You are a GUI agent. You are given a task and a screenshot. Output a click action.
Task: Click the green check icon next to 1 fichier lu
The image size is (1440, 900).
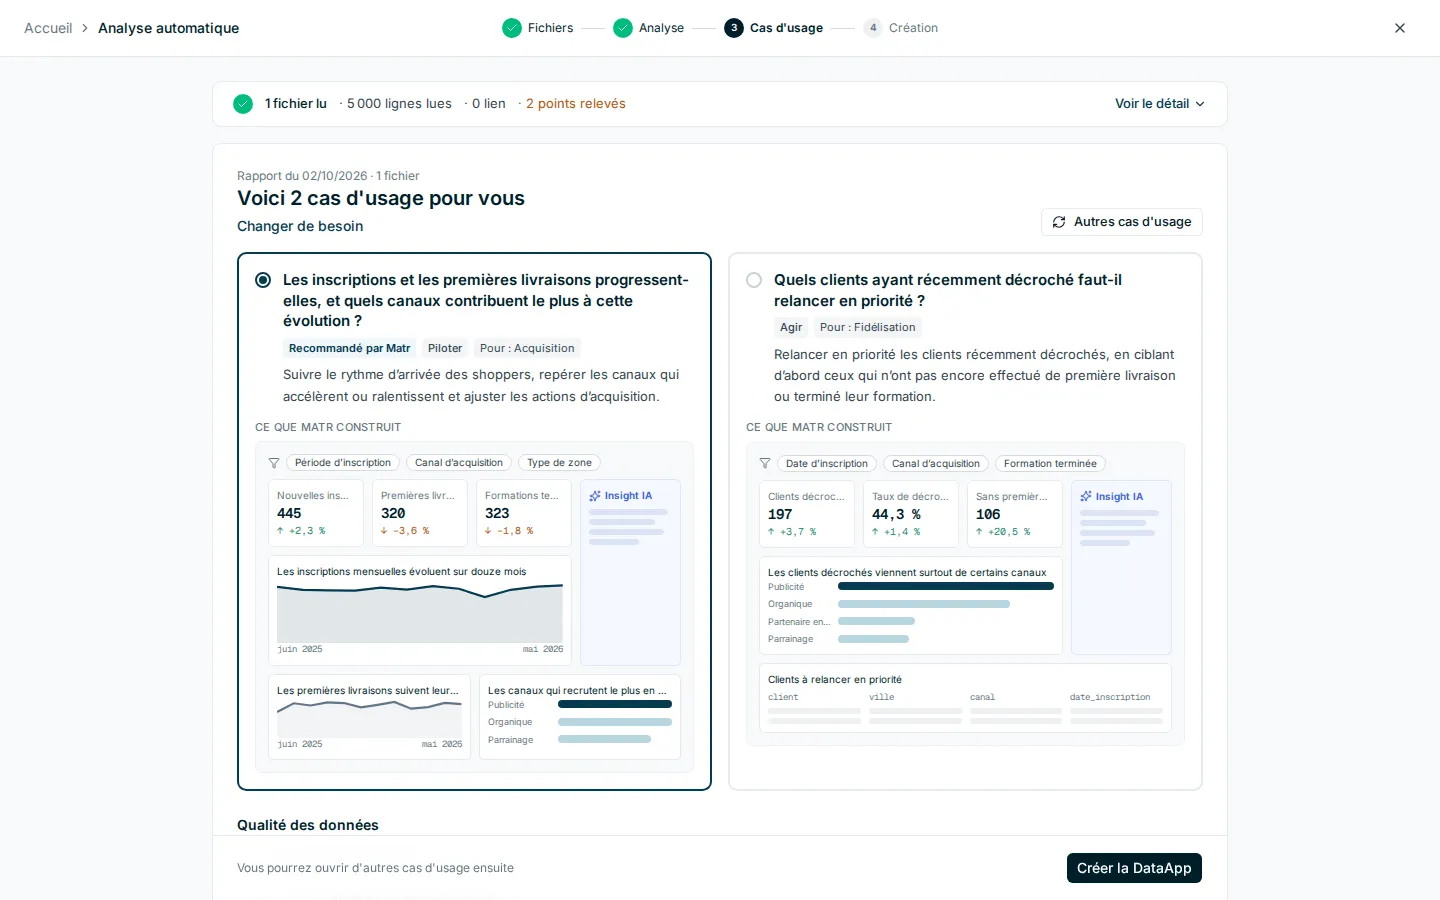243,104
